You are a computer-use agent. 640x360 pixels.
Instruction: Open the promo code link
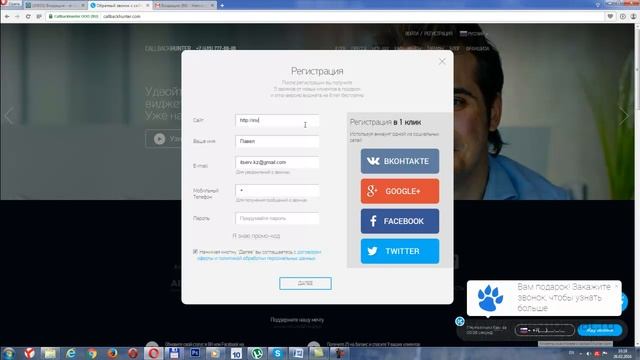[x=256, y=236]
